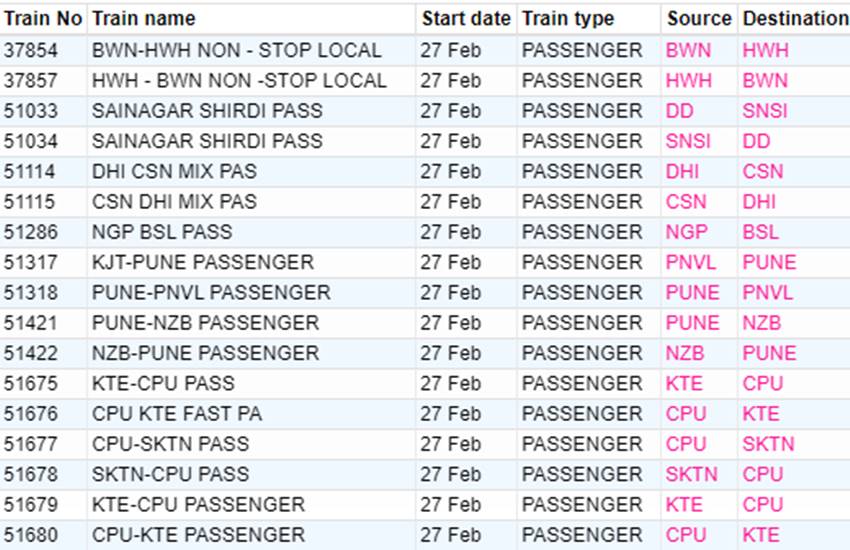Viewport: 850px width, 550px height.
Task: Open the HWH destination link in first row
Action: point(765,50)
